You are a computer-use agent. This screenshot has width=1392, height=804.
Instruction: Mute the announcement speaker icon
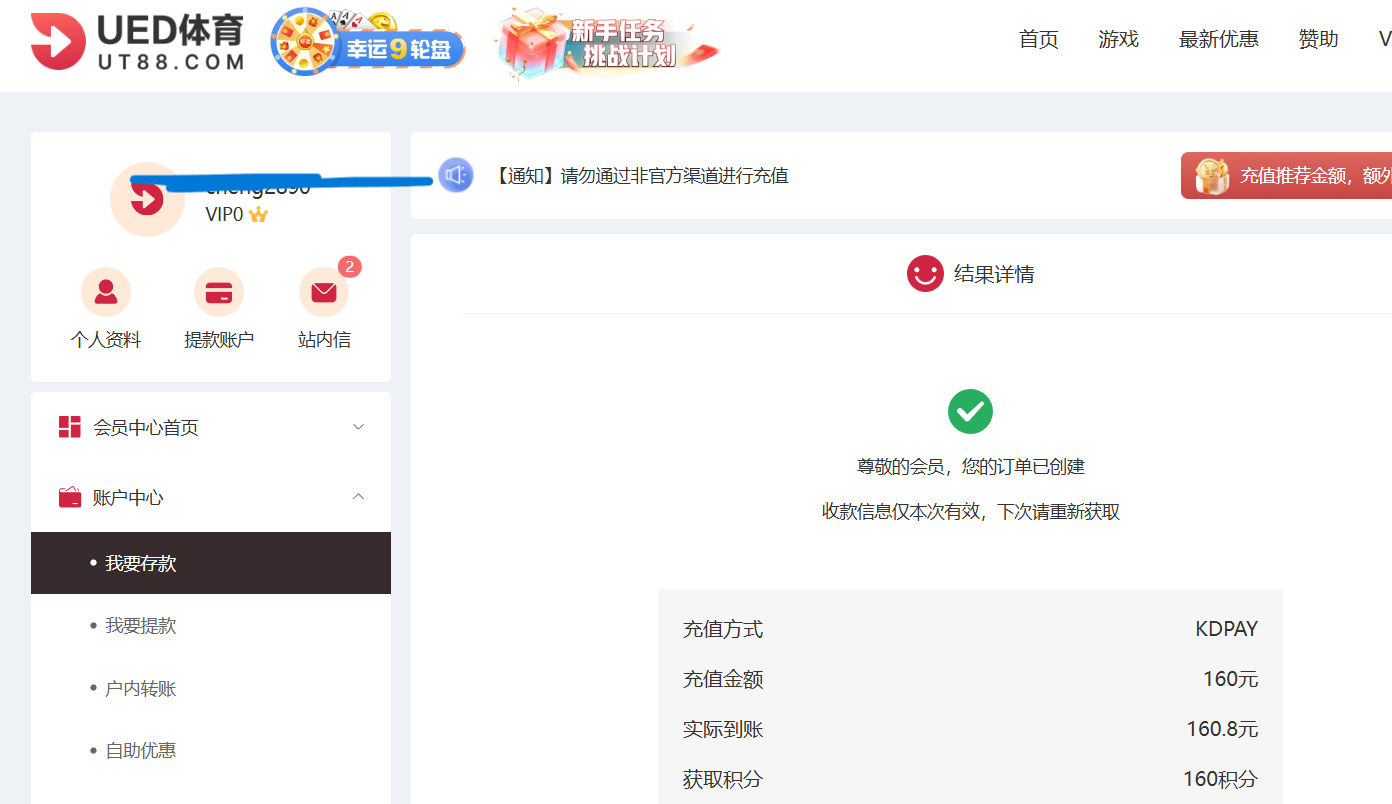456,174
